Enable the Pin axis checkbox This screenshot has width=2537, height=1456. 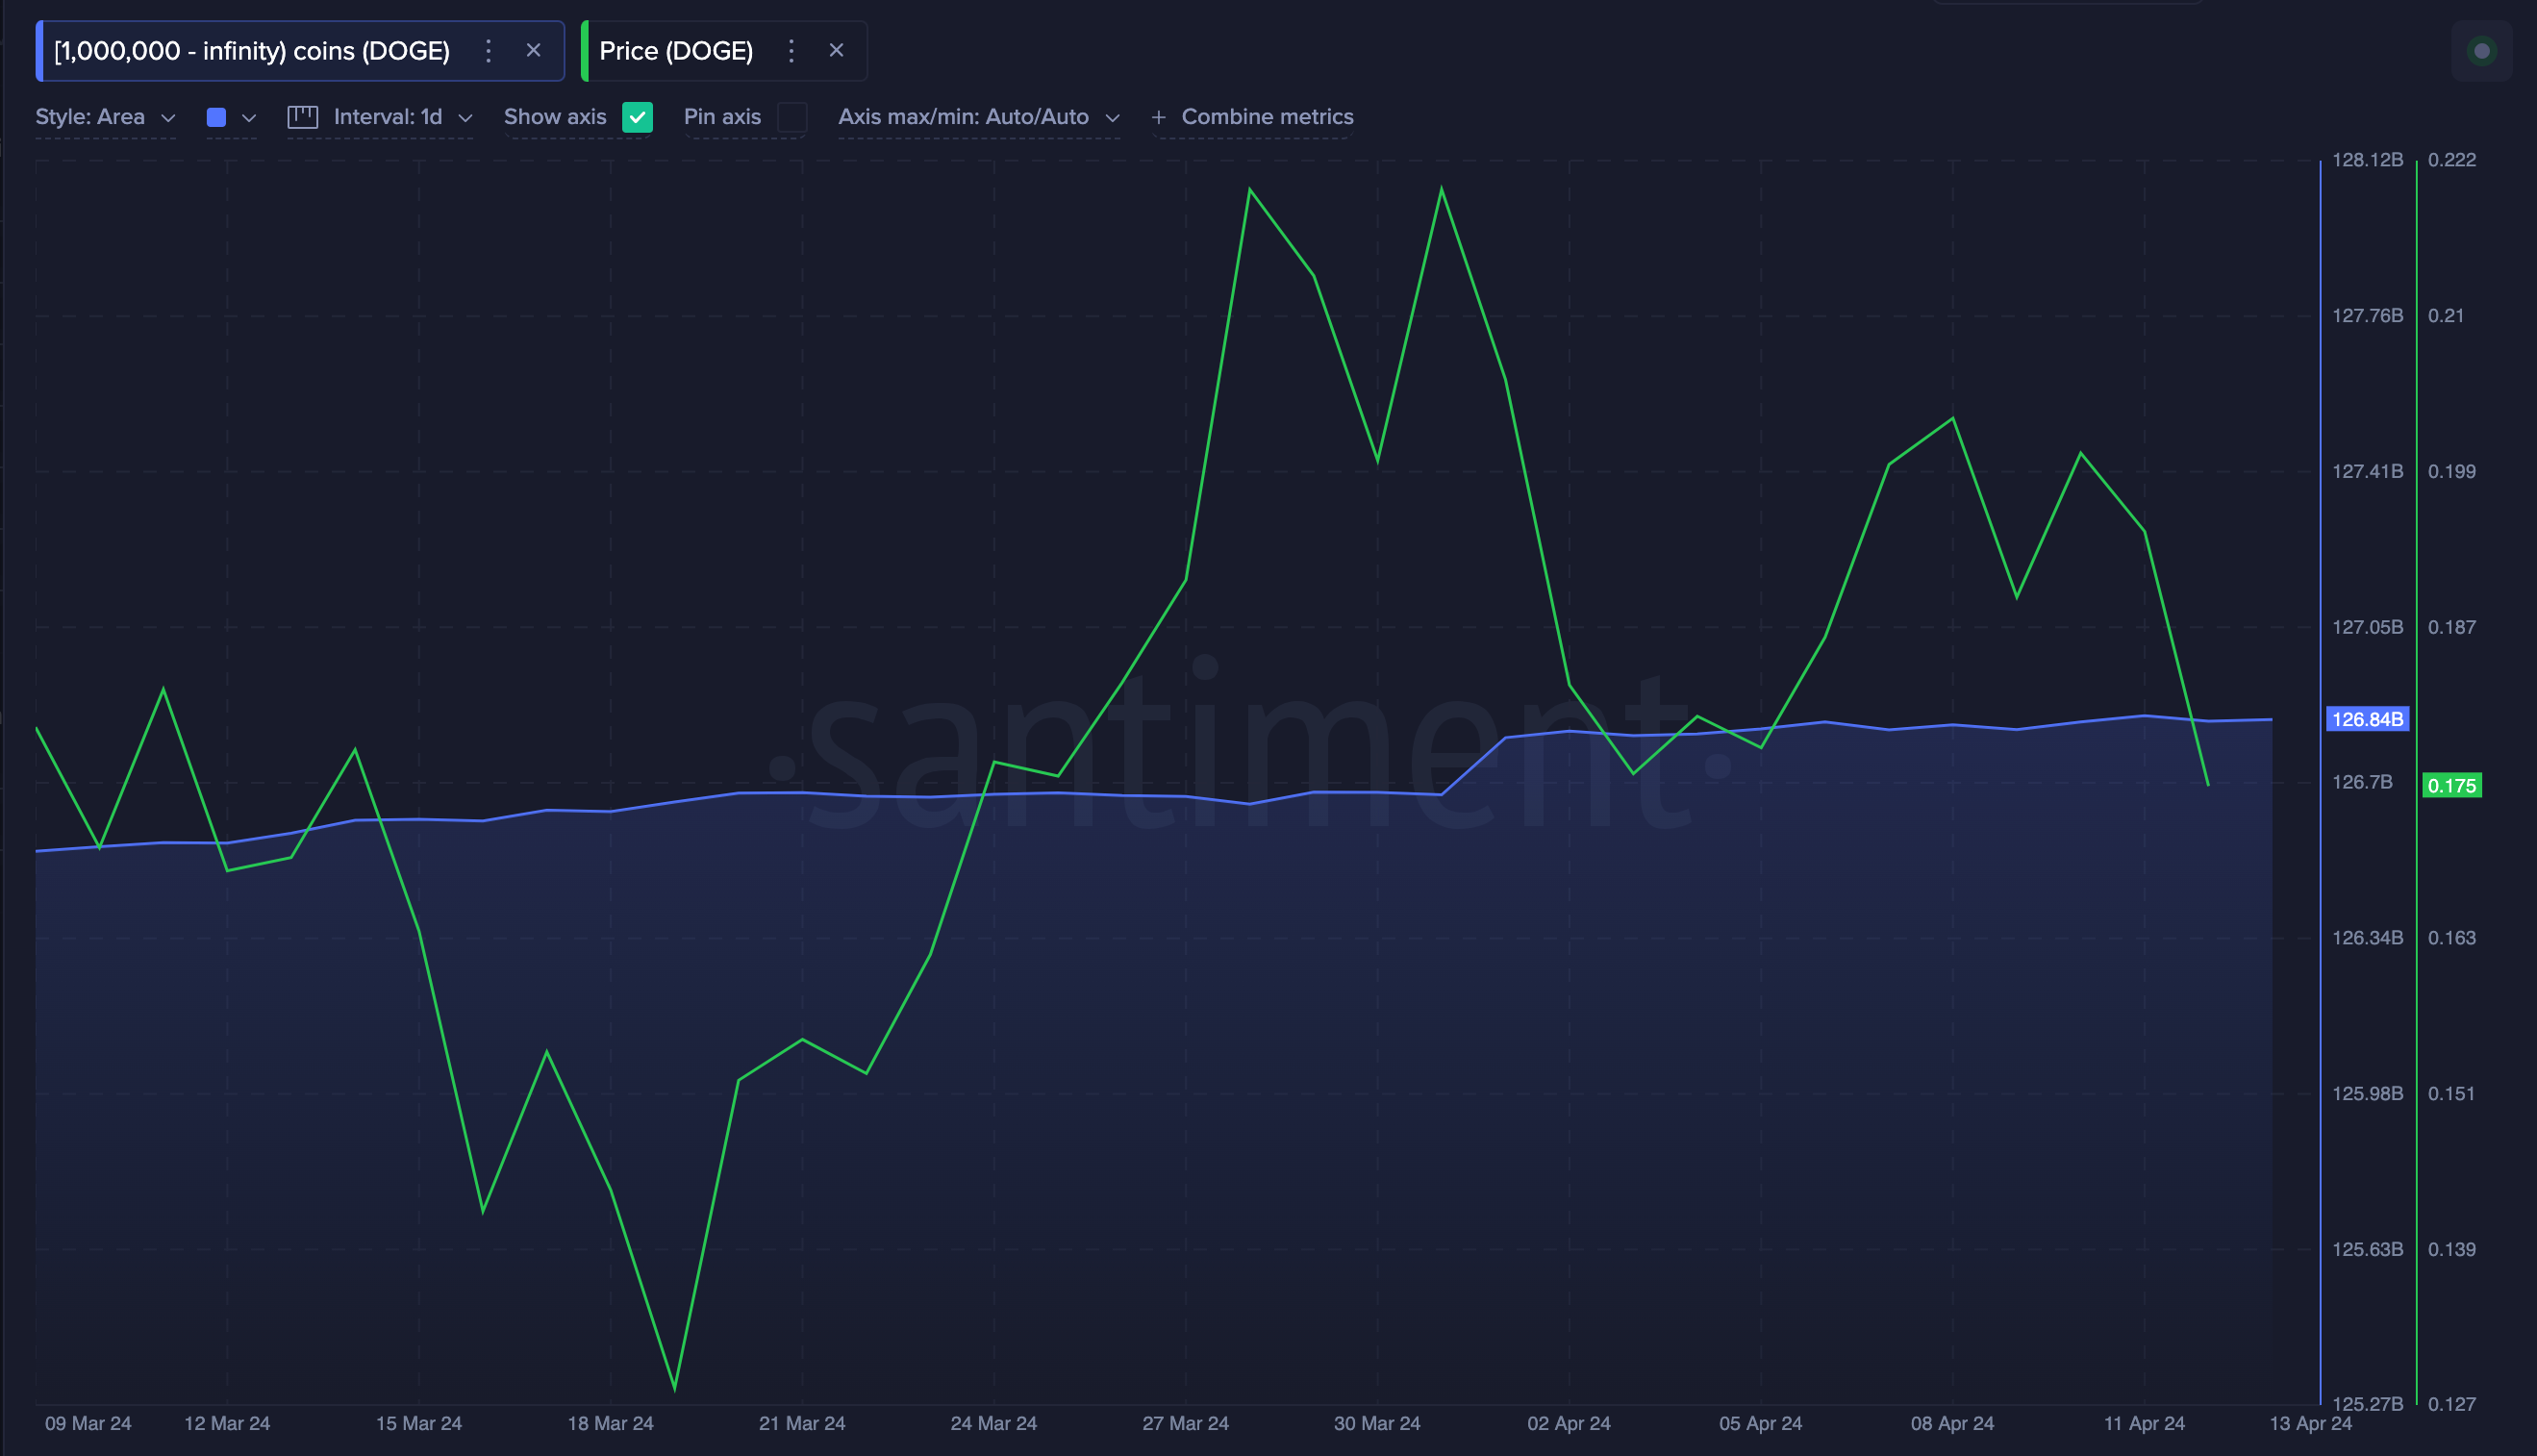792,117
